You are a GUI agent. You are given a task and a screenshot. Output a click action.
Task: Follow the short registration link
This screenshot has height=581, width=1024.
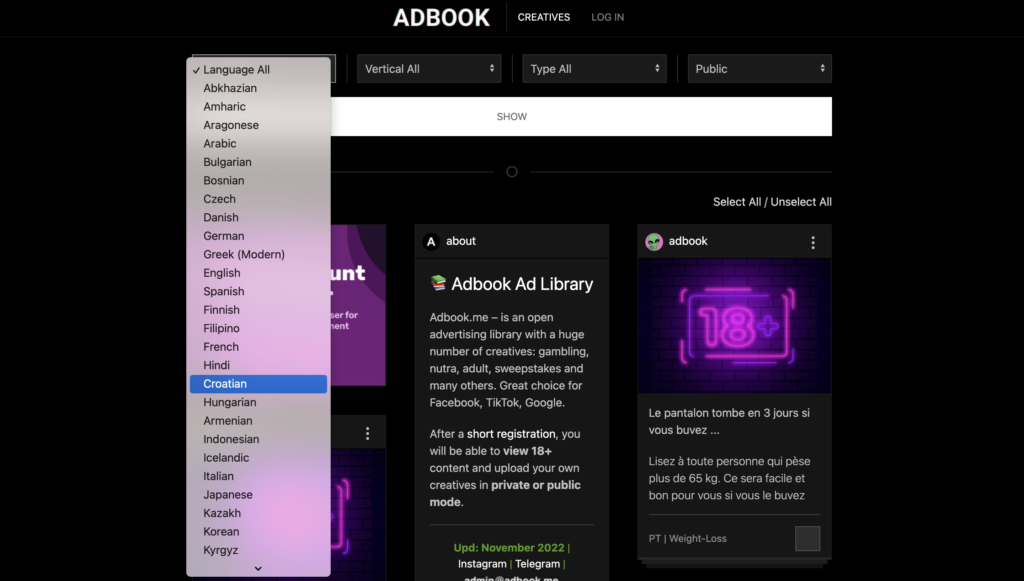(511, 434)
